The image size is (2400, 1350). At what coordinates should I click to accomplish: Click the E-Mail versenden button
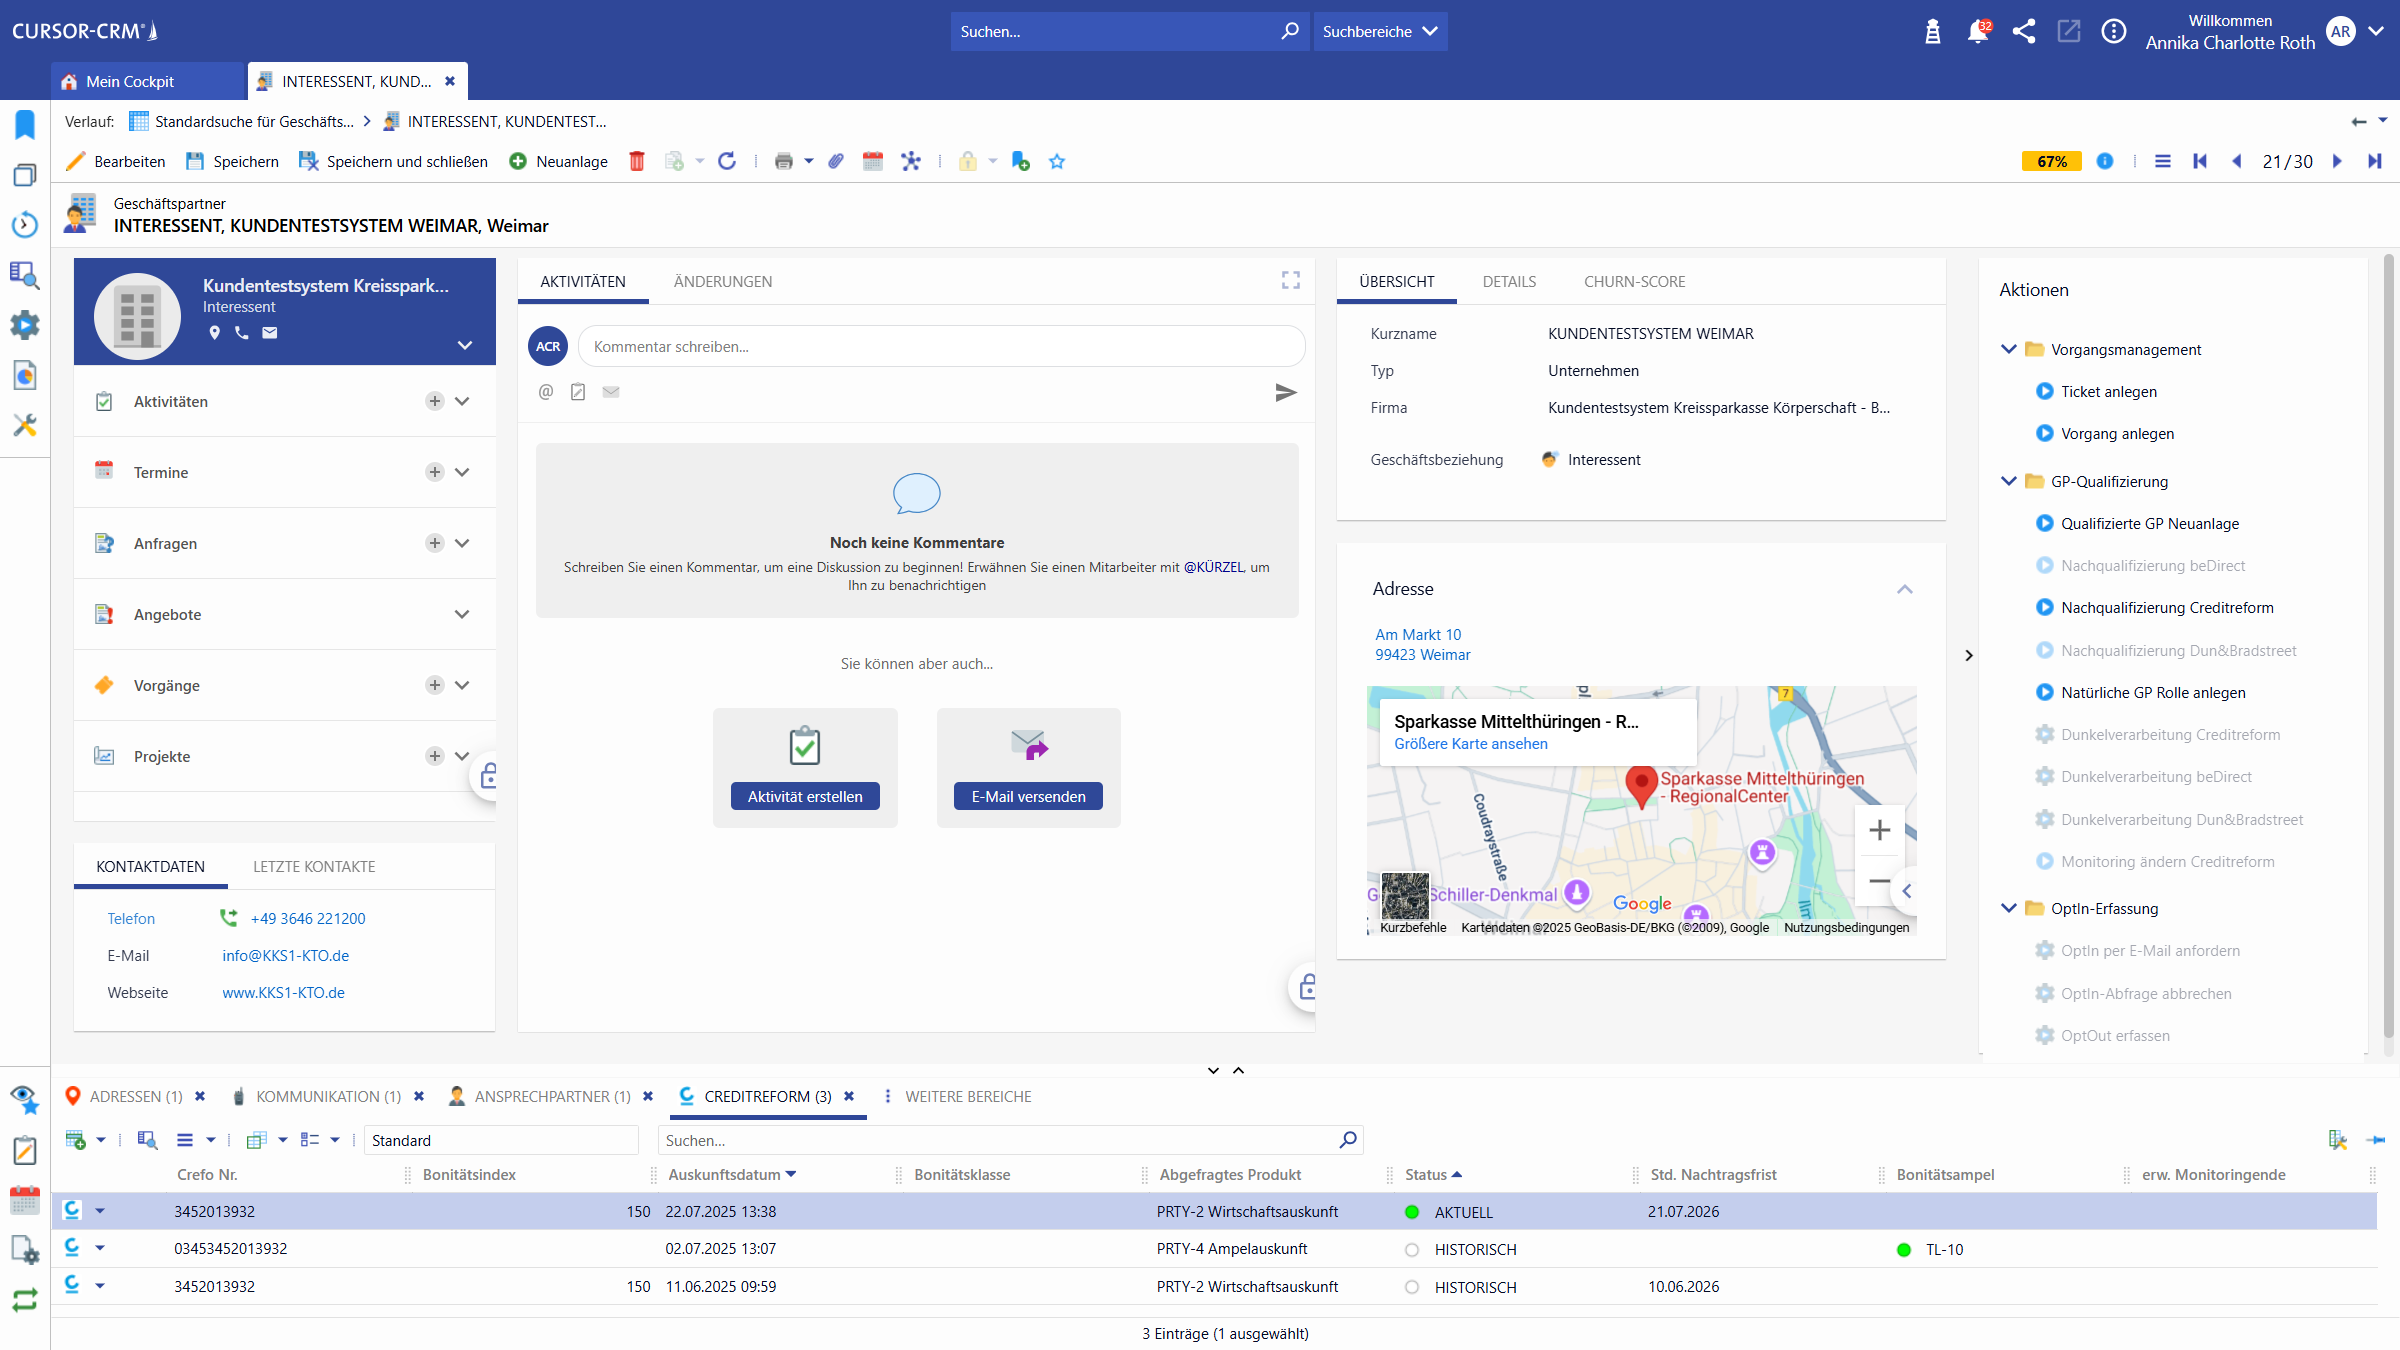(x=1029, y=796)
